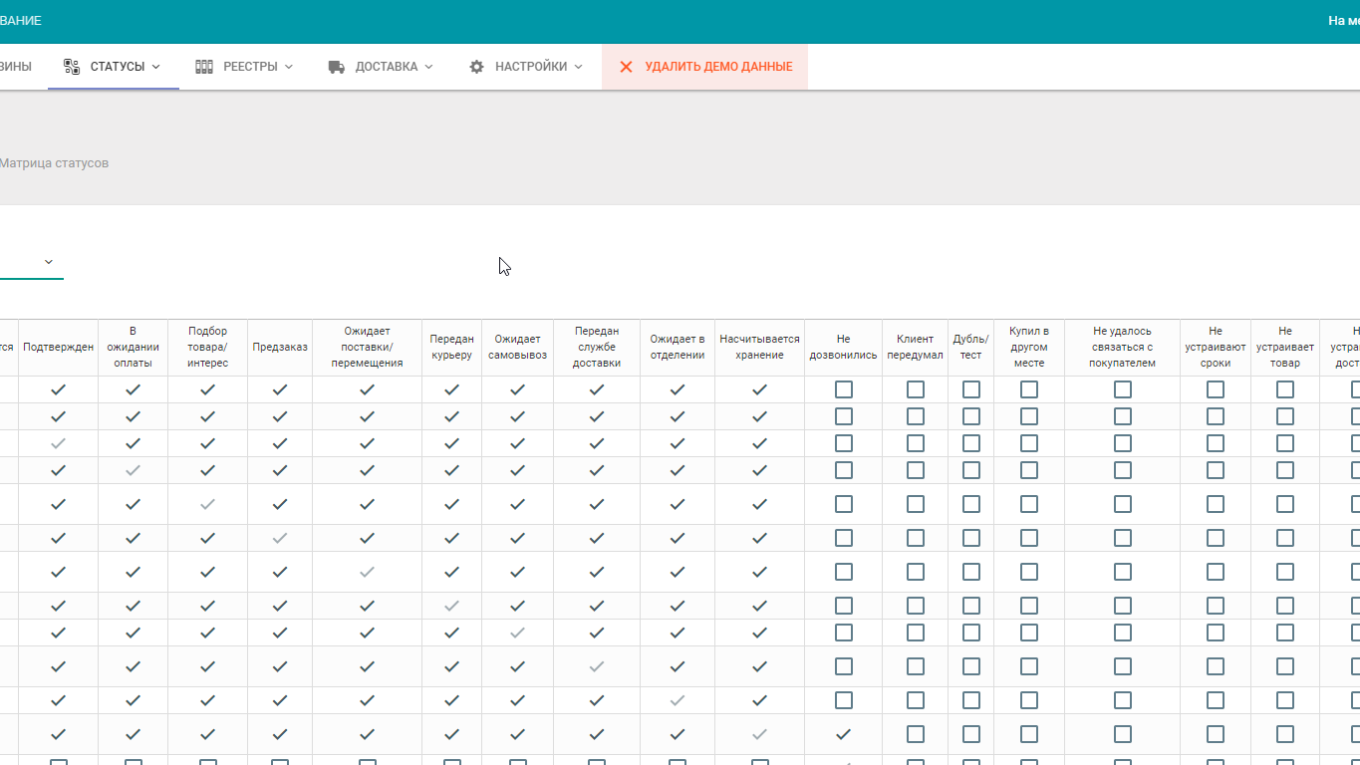Click the red X icon beside УДАЛИТЬ ДЕМО ДАННЫЕ
Image resolution: width=1360 pixels, height=765 pixels.
625,67
